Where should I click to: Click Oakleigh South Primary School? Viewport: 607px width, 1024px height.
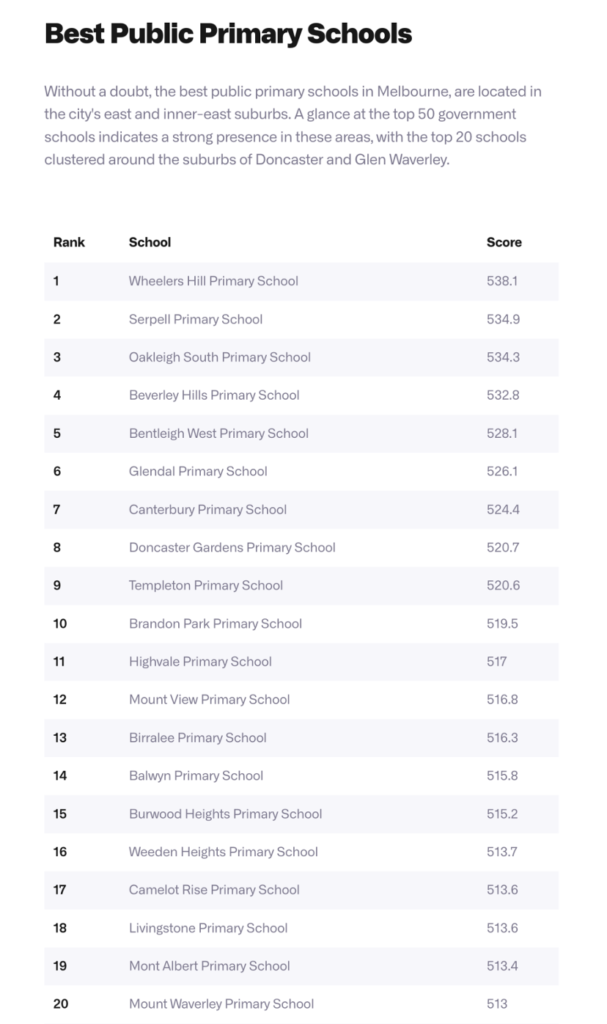coord(220,357)
